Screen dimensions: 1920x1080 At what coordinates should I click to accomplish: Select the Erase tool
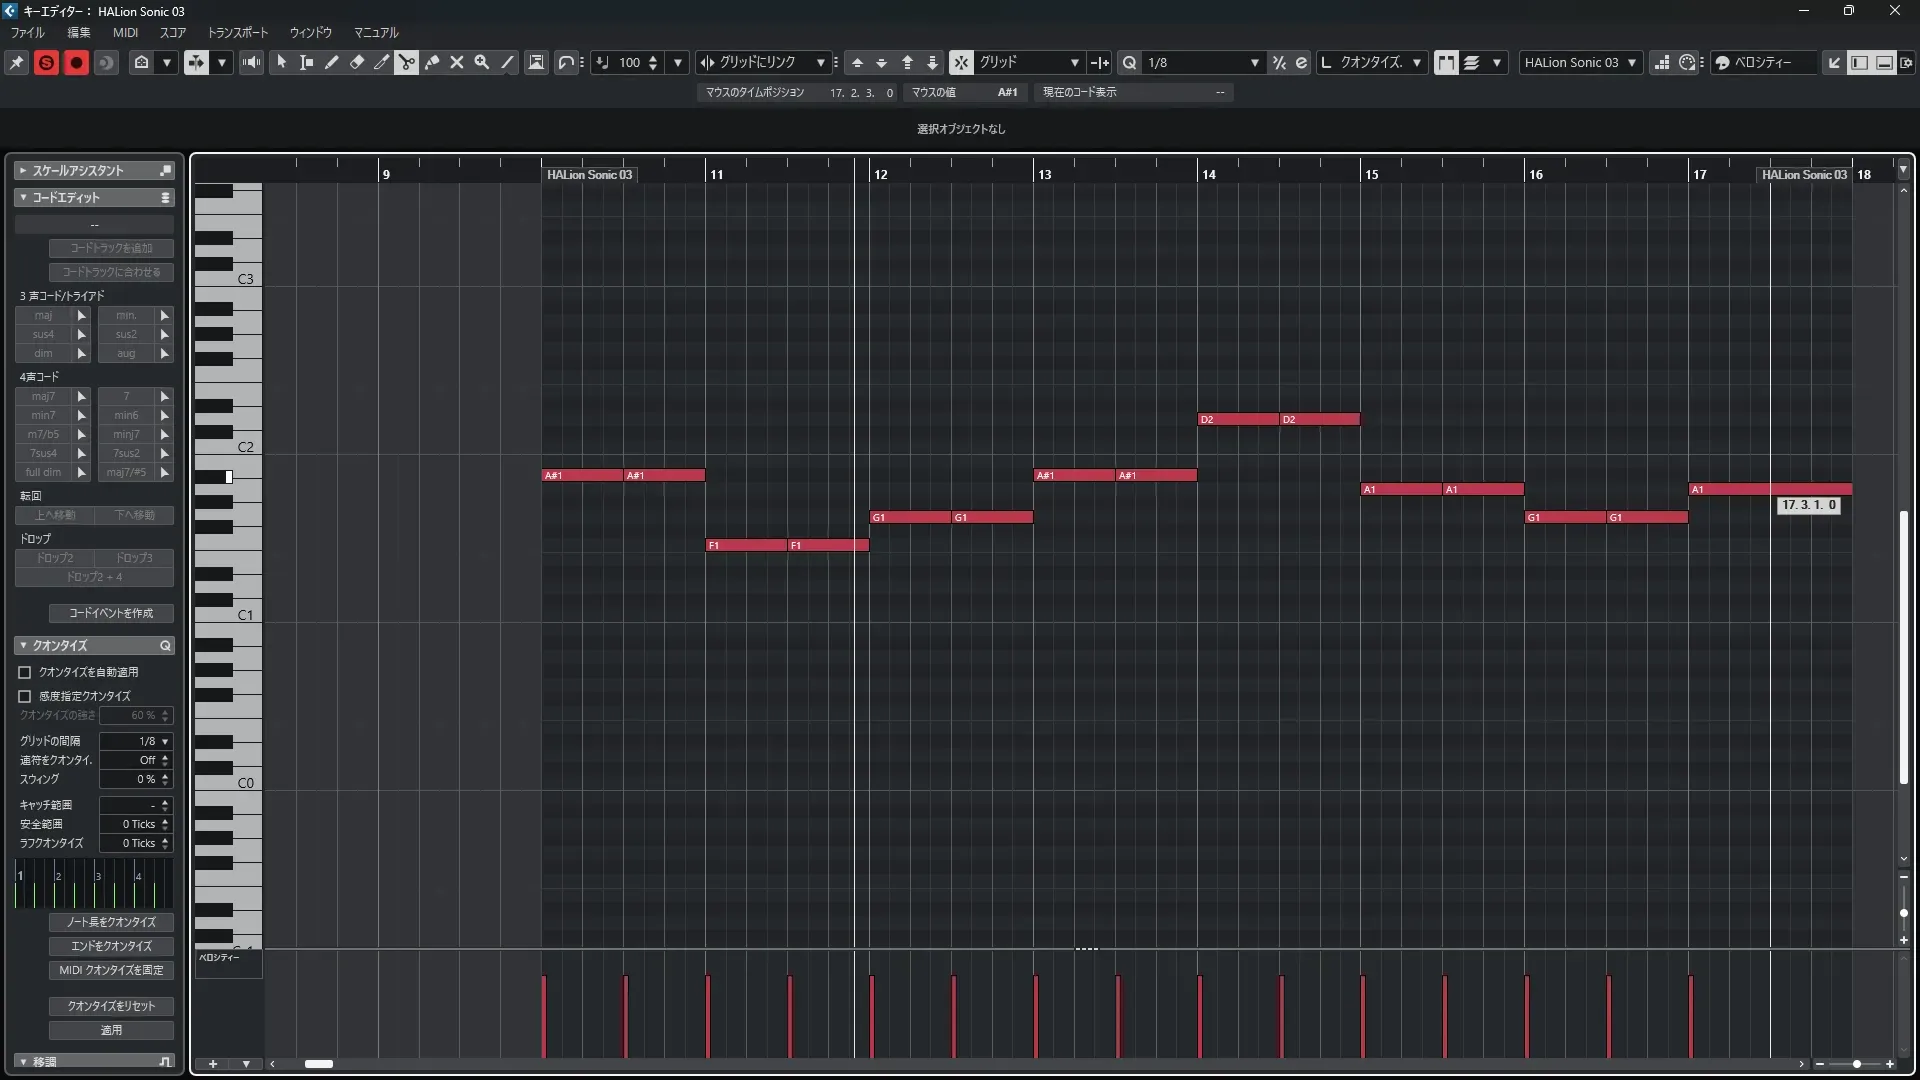(x=357, y=62)
